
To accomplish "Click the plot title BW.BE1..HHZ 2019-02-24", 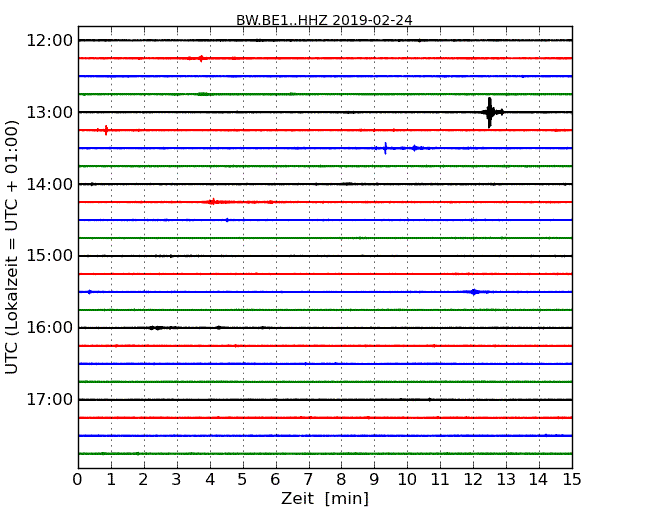I will 324,20.
